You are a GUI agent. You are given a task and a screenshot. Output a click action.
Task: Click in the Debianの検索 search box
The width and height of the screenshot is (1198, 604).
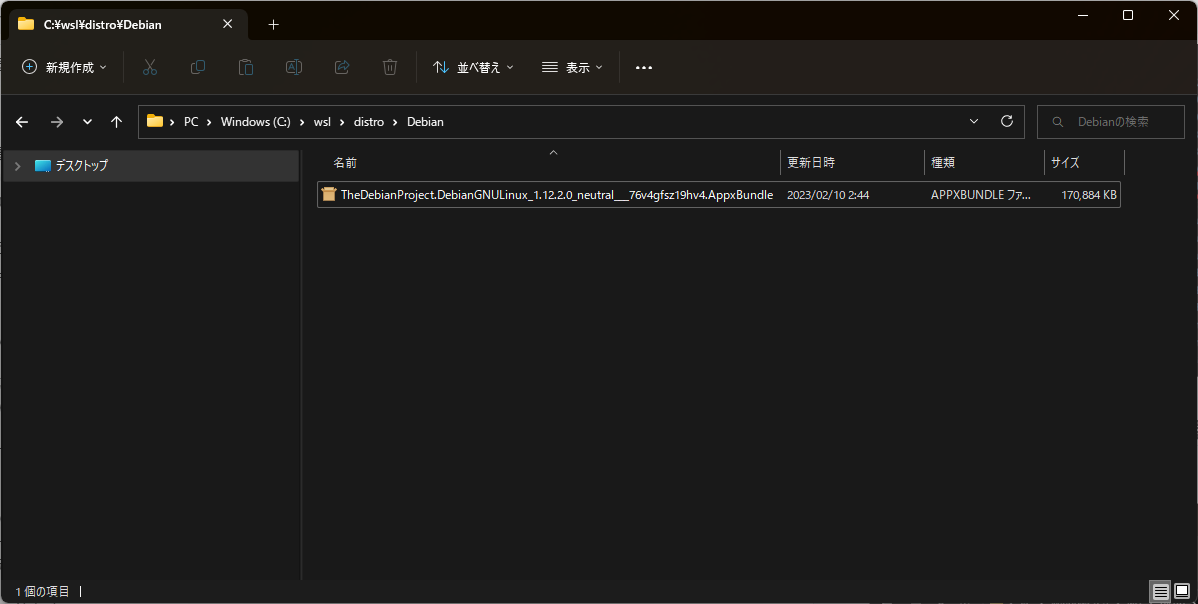click(x=1111, y=122)
